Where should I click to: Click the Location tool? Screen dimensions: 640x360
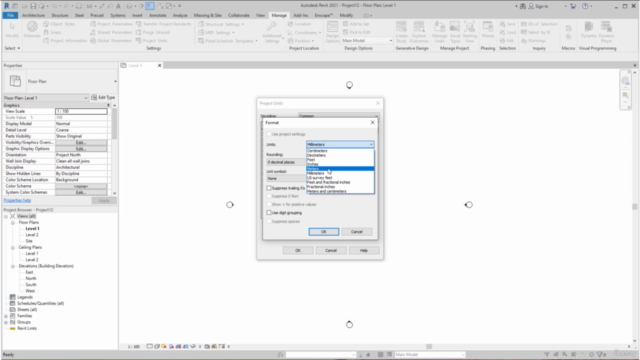point(299,24)
